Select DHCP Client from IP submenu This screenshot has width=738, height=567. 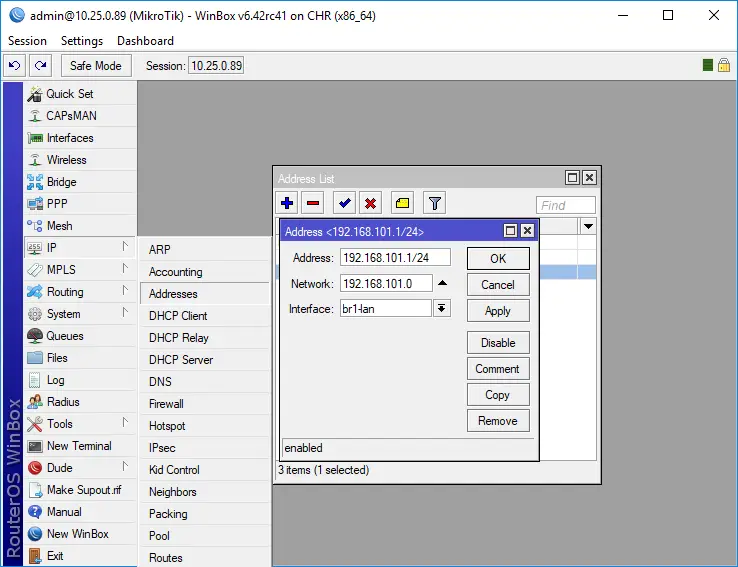(205, 316)
